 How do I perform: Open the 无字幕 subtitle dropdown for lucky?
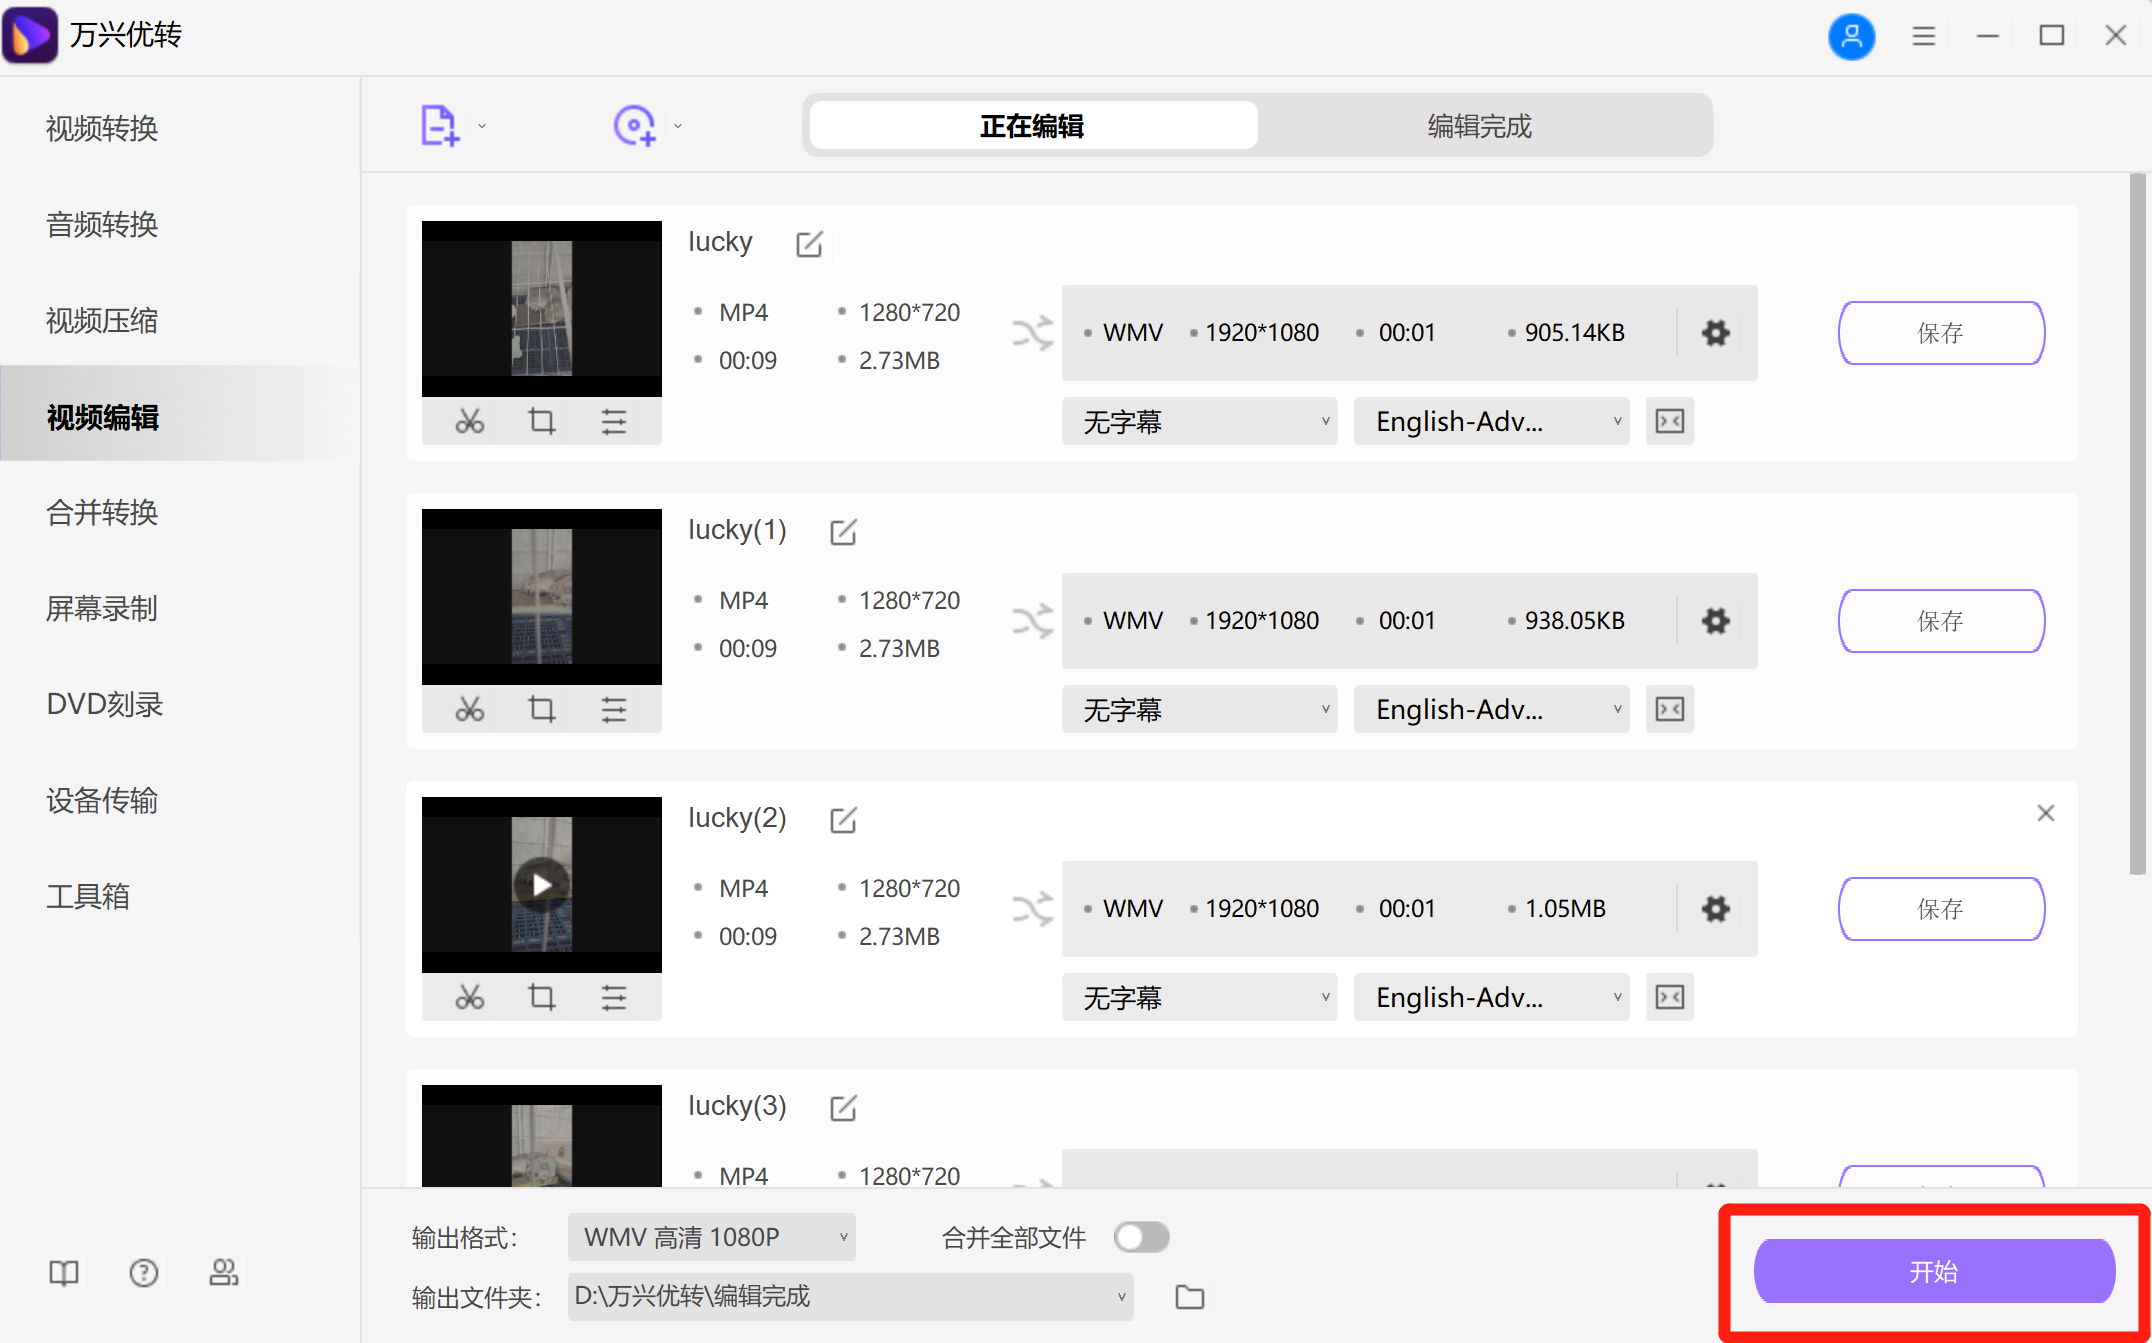(x=1198, y=421)
